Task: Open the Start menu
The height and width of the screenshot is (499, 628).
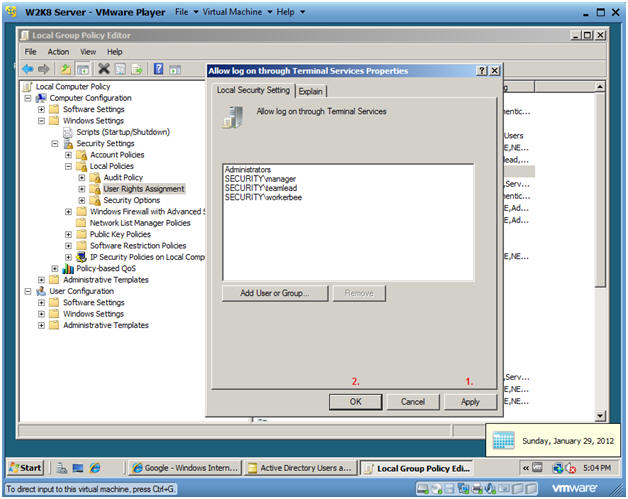Action: point(26,468)
